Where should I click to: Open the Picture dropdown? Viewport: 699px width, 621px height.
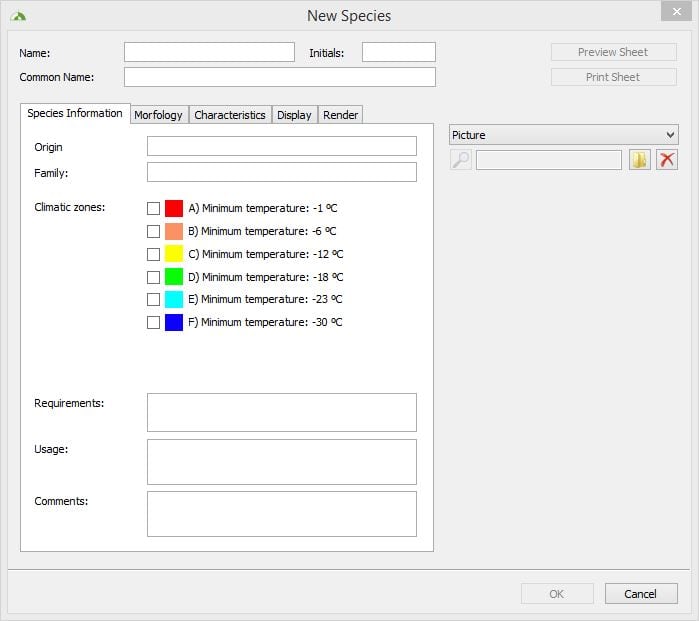point(563,135)
